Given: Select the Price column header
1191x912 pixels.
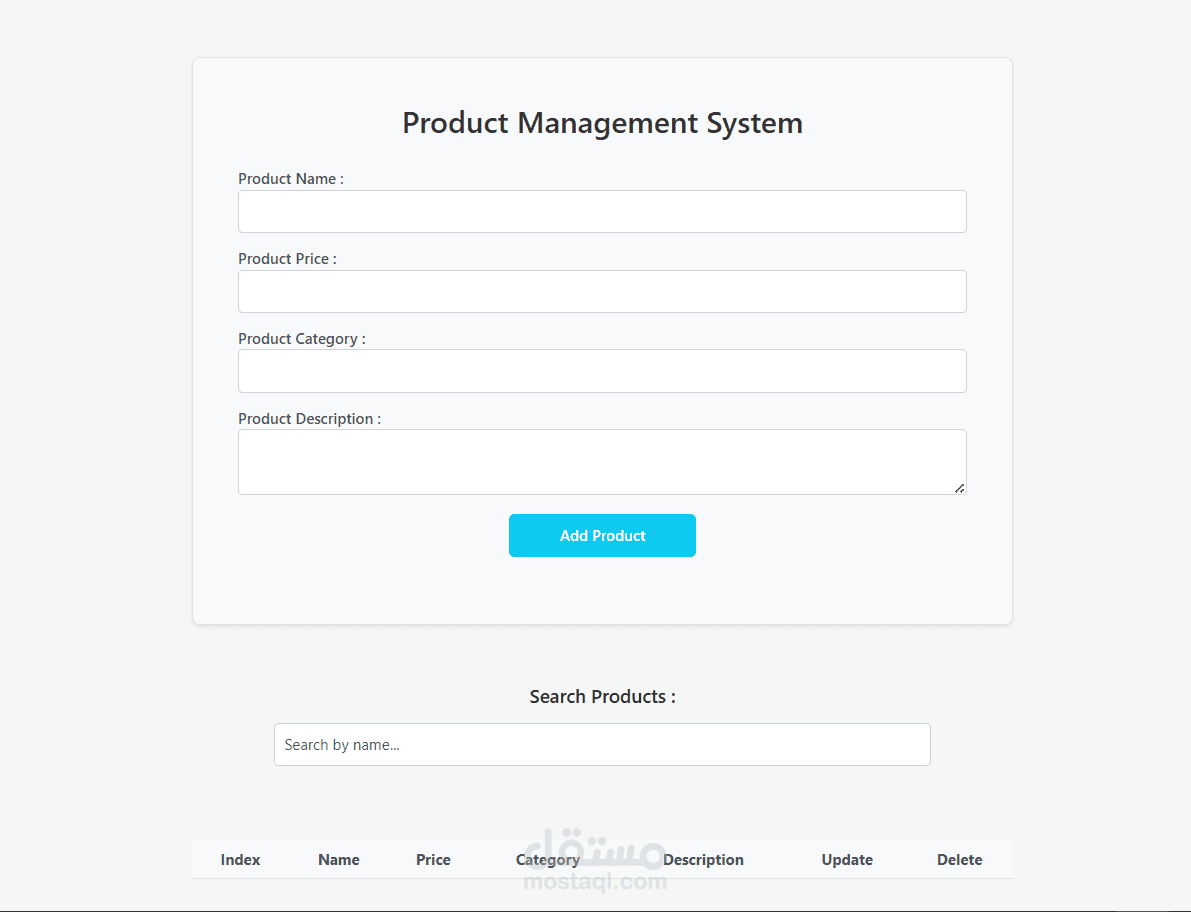Looking at the screenshot, I should 433,859.
